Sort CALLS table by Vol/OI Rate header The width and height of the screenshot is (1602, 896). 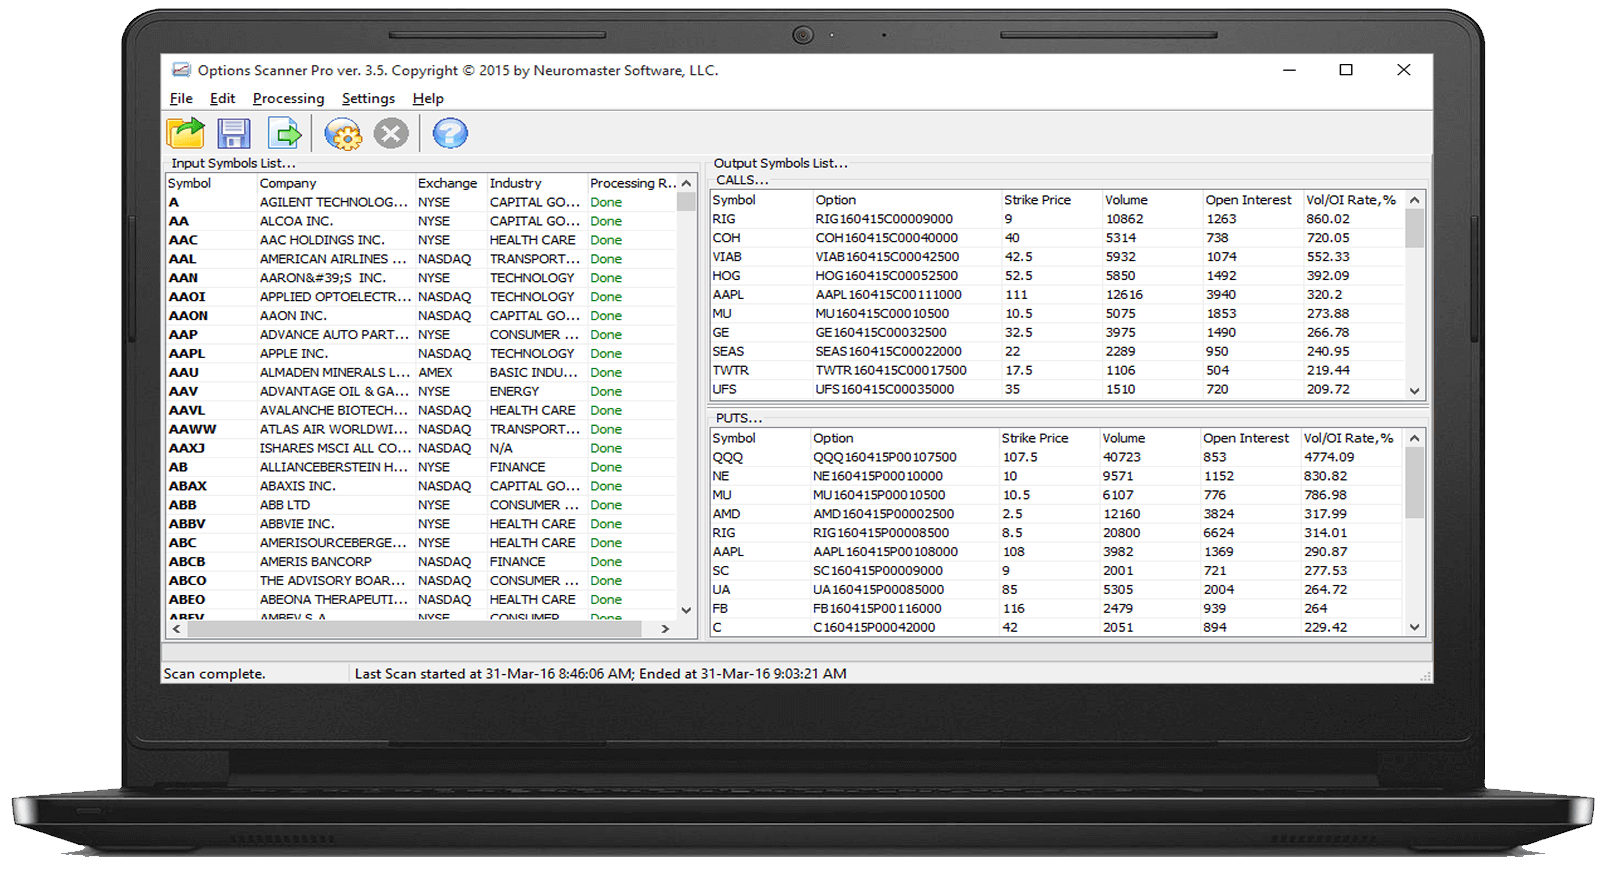point(1353,200)
